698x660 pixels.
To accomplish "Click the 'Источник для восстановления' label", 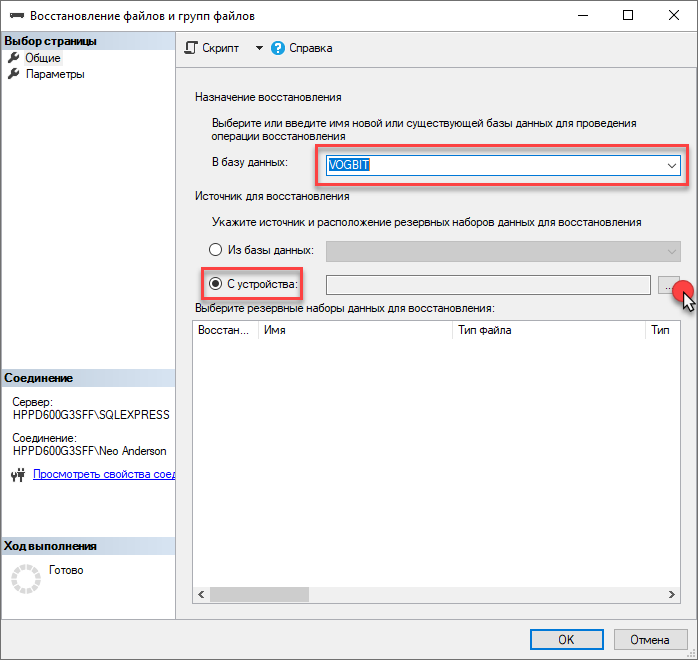I will (272, 196).
